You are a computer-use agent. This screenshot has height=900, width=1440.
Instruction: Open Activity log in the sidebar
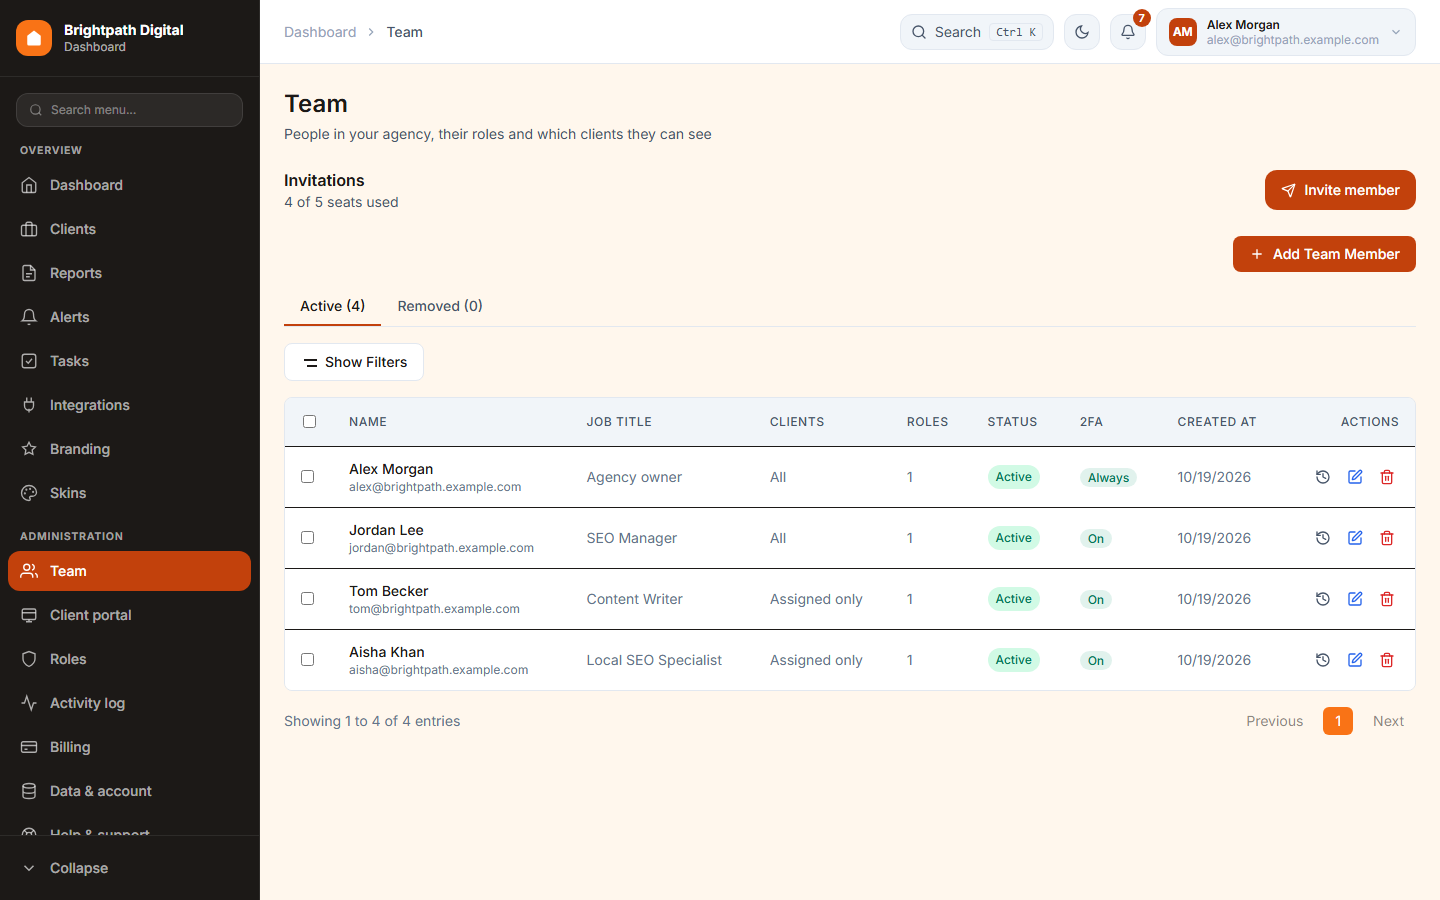130,703
